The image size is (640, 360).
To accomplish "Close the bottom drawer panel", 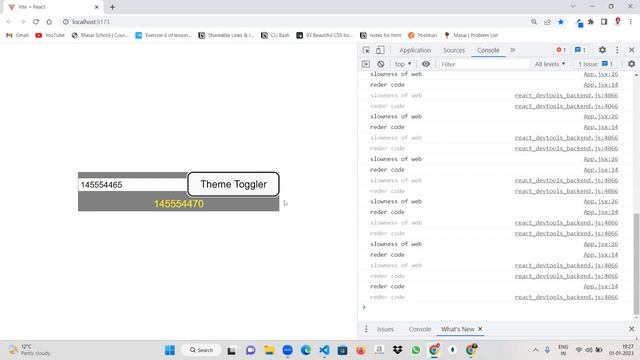I will click(631, 329).
